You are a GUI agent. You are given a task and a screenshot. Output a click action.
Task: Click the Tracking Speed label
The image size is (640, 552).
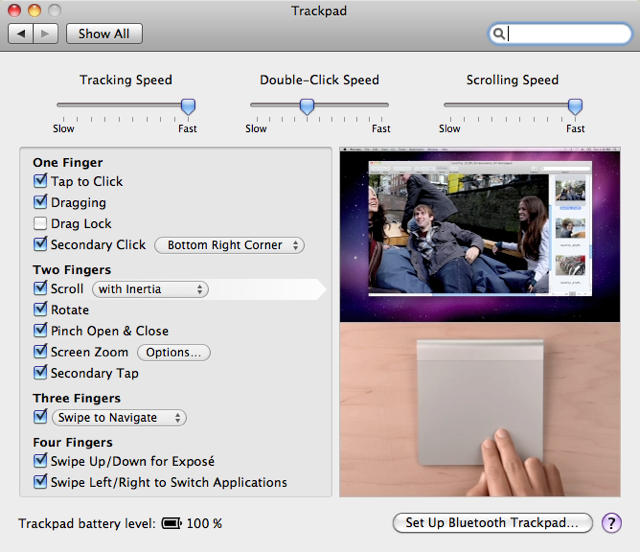pos(126,80)
